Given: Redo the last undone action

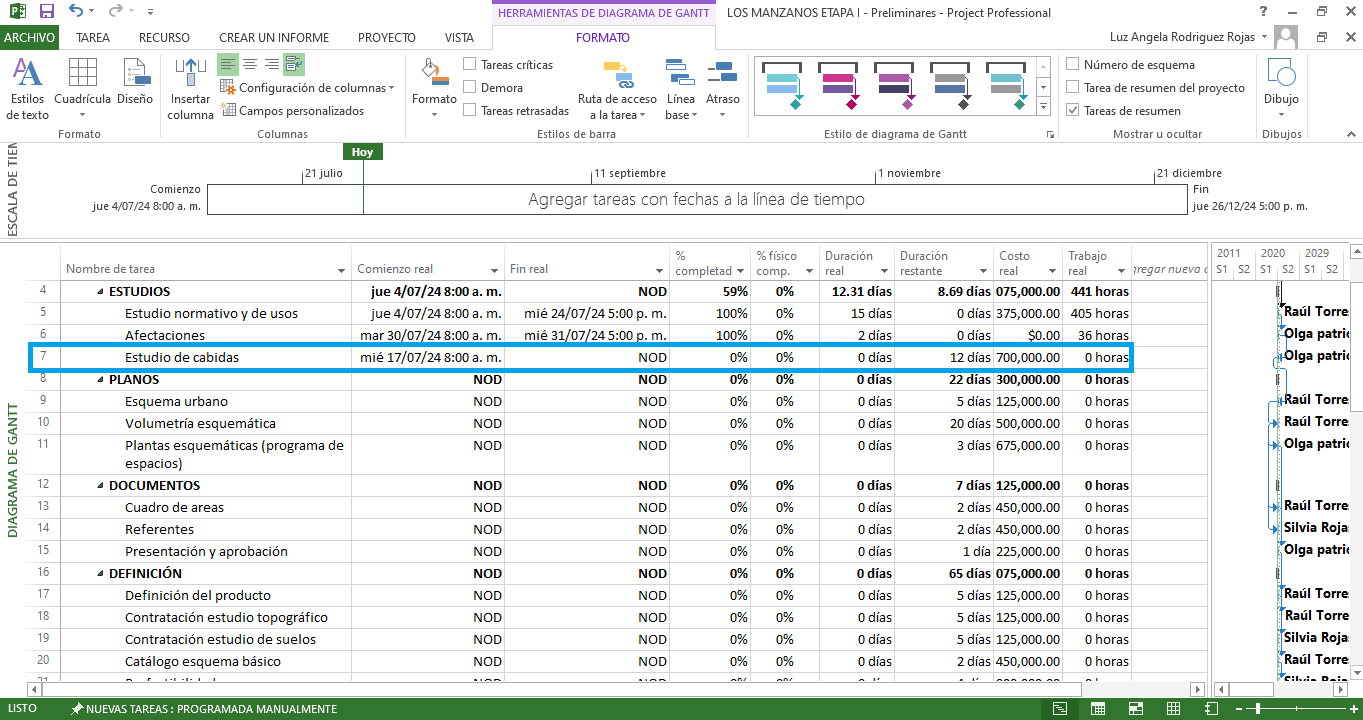Looking at the screenshot, I should pos(115,12).
